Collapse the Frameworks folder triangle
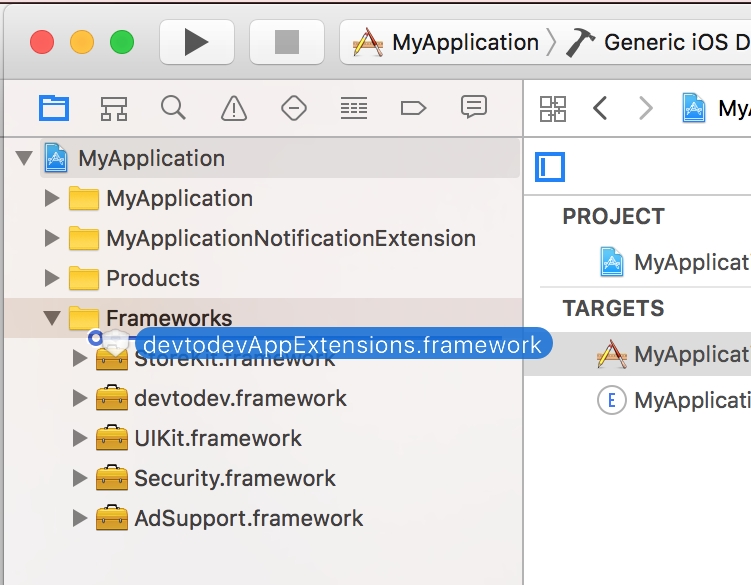The height and width of the screenshot is (585, 751). 52,318
